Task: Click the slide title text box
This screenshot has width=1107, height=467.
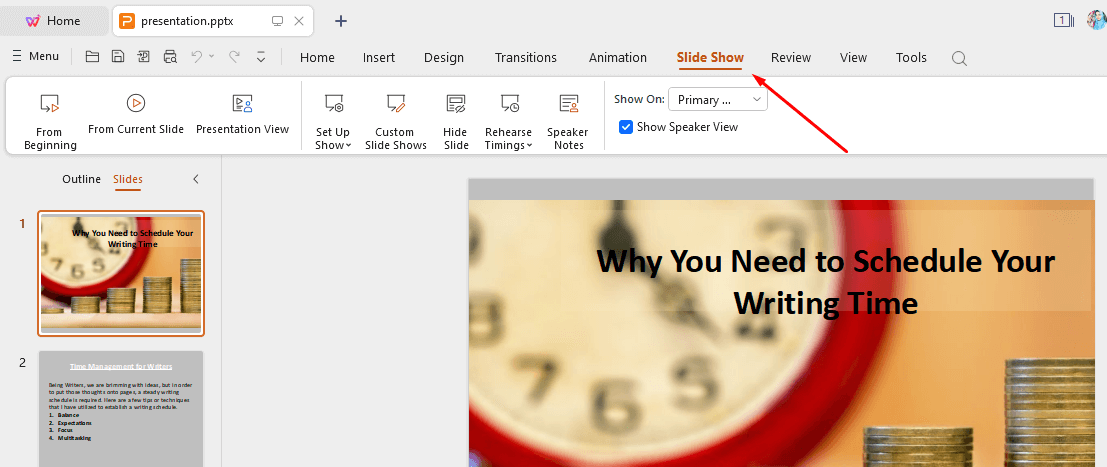Action: [825, 281]
